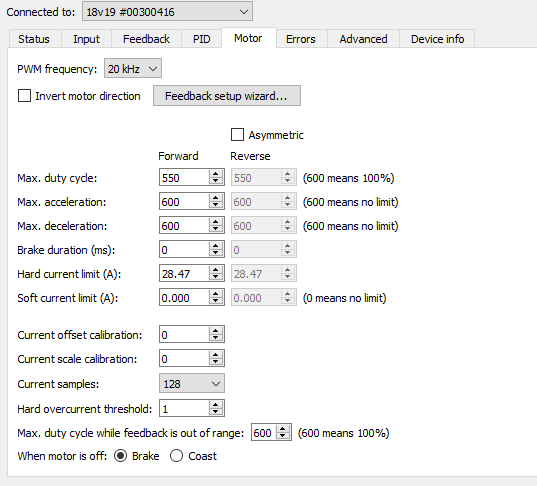Decrease Hard overcurrent threshold with down arrow
The height and width of the screenshot is (486, 537).
(x=215, y=412)
